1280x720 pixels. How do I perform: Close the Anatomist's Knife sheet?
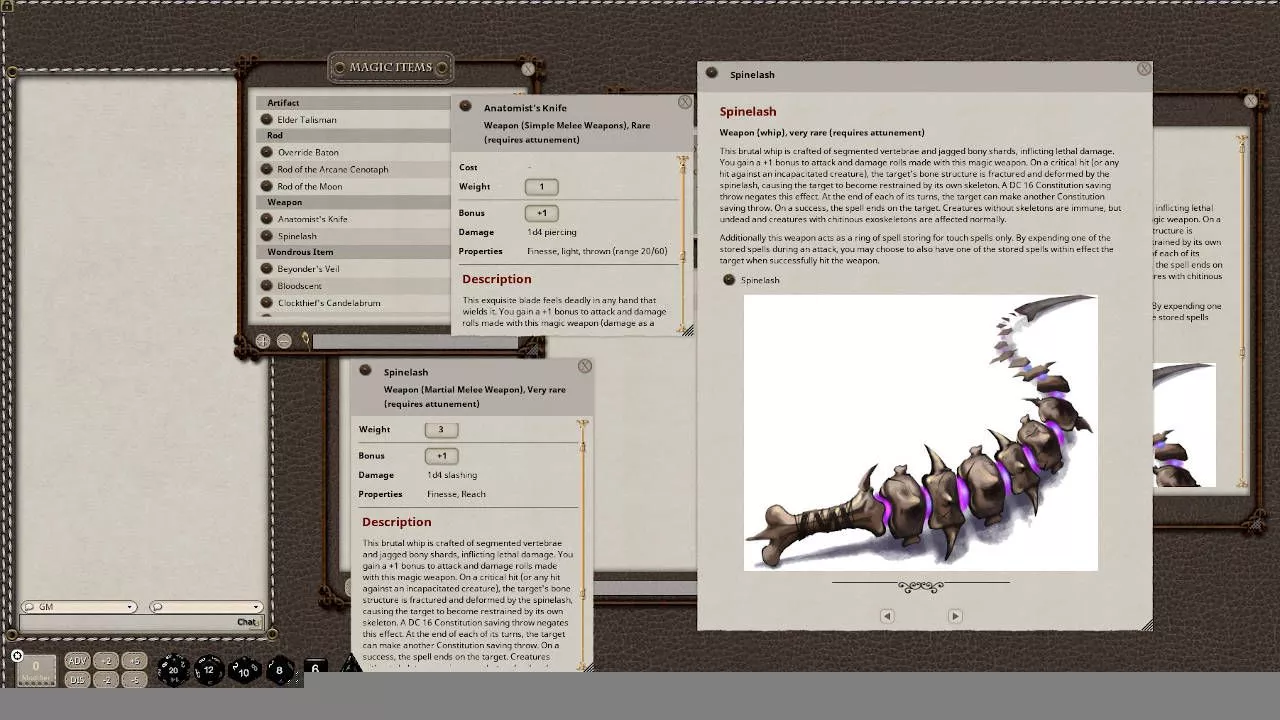coord(685,102)
